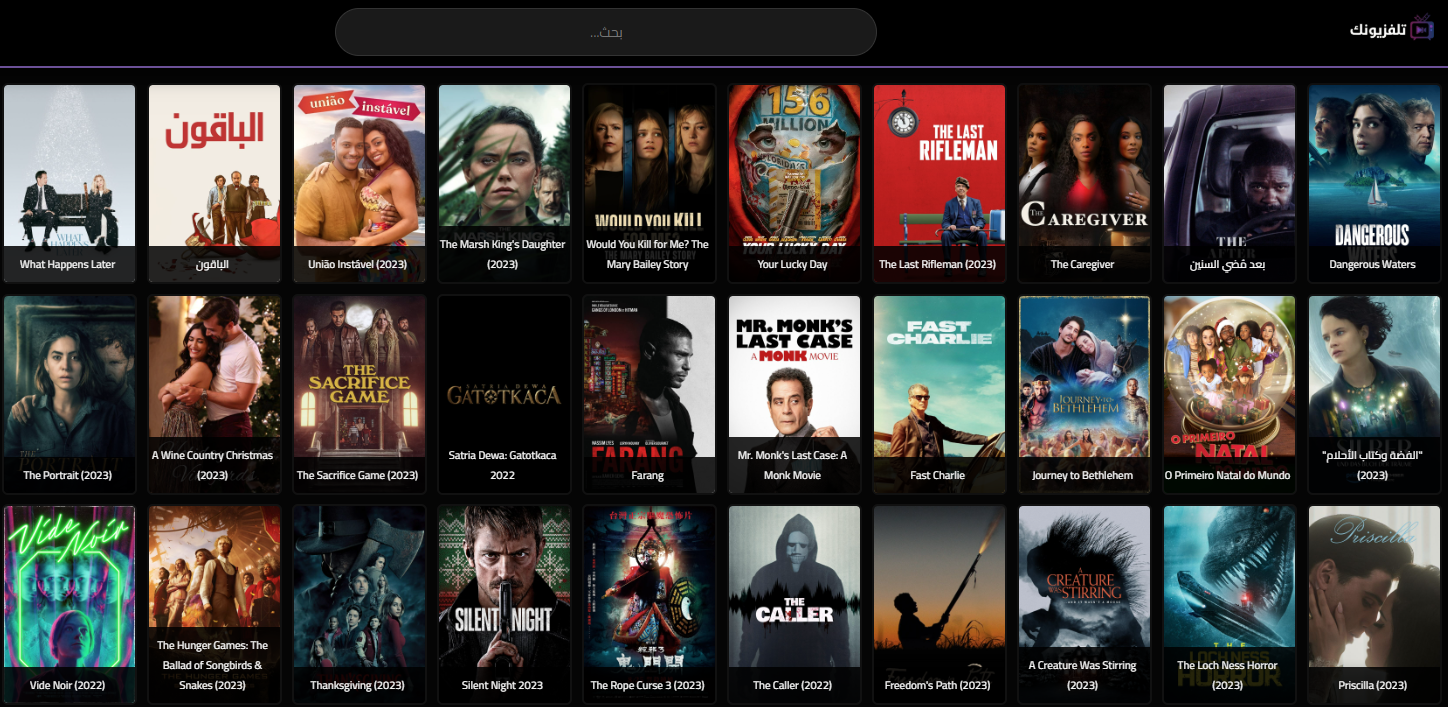Open The Marsh King's Daughter poster
The image size is (1448, 707).
click(505, 183)
